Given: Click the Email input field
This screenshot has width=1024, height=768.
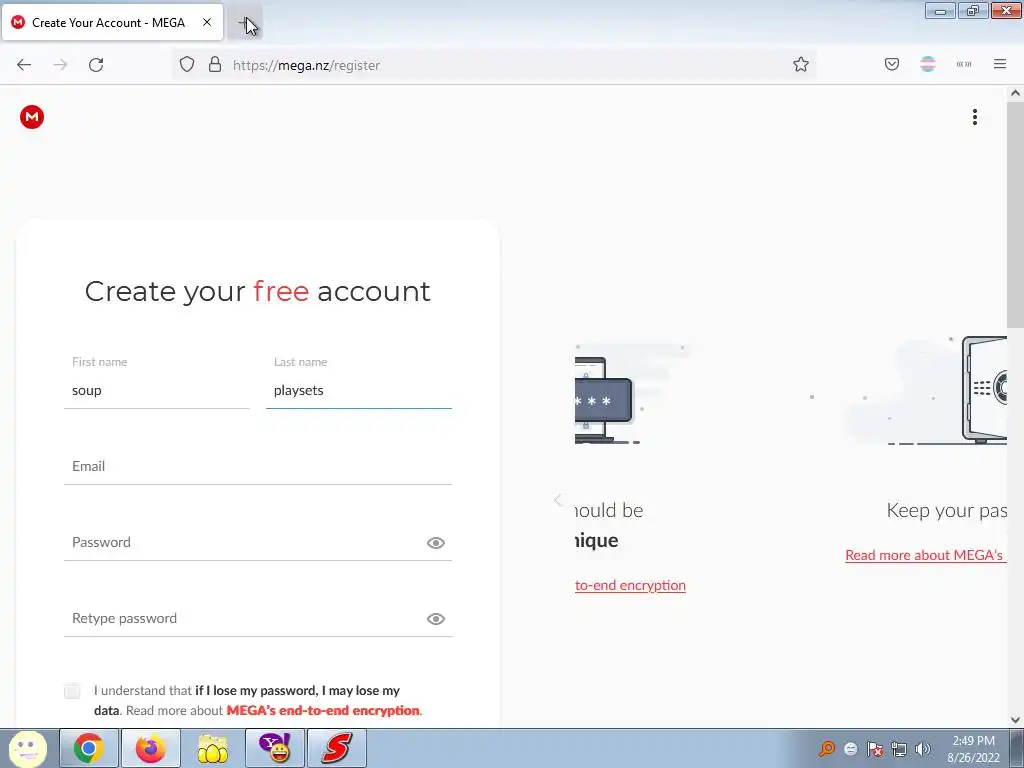Looking at the screenshot, I should 258,466.
